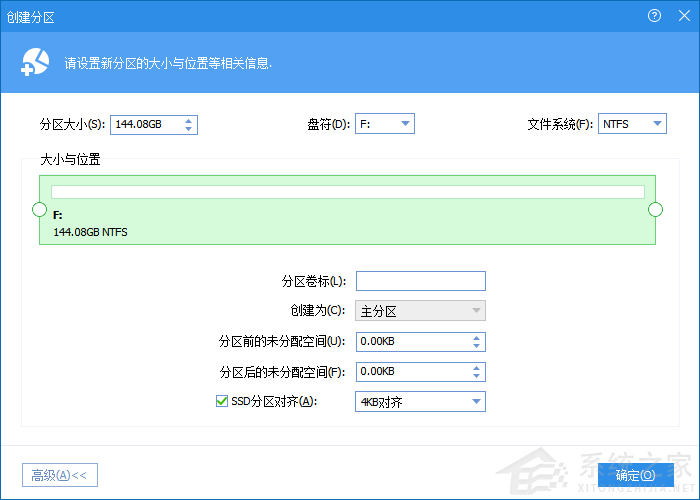This screenshot has width=700, height=500.
Task: Open the 4KB对齐 alignment dropdown
Action: [420, 401]
